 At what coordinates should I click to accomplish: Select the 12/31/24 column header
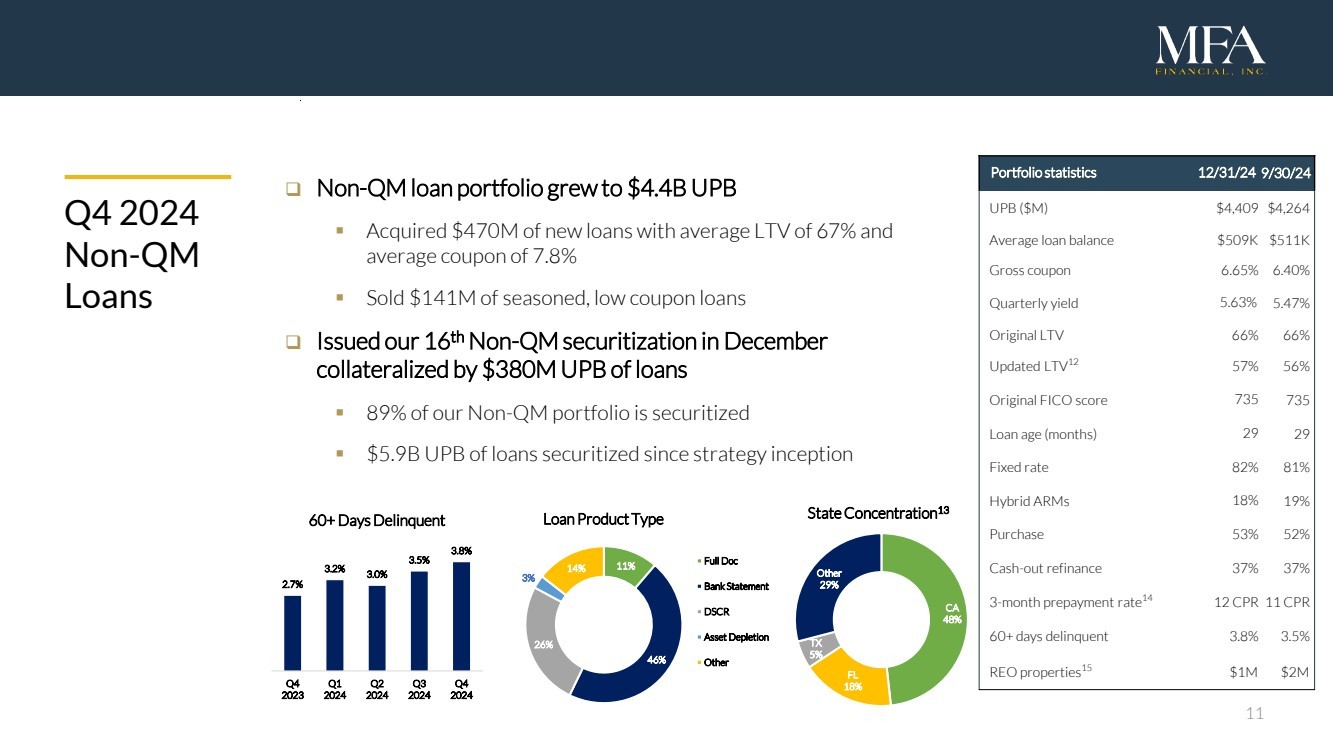click(1228, 172)
